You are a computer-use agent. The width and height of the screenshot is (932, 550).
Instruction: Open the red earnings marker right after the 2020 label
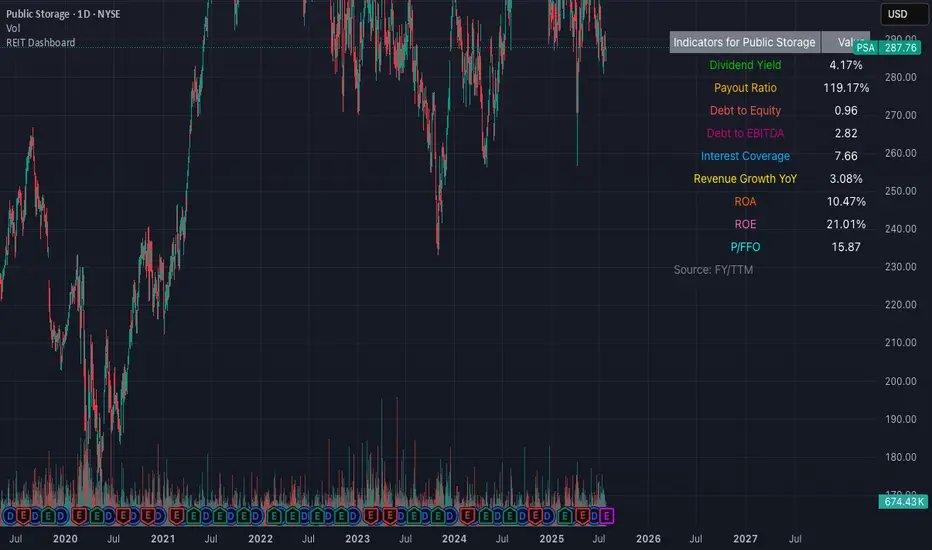point(79,516)
